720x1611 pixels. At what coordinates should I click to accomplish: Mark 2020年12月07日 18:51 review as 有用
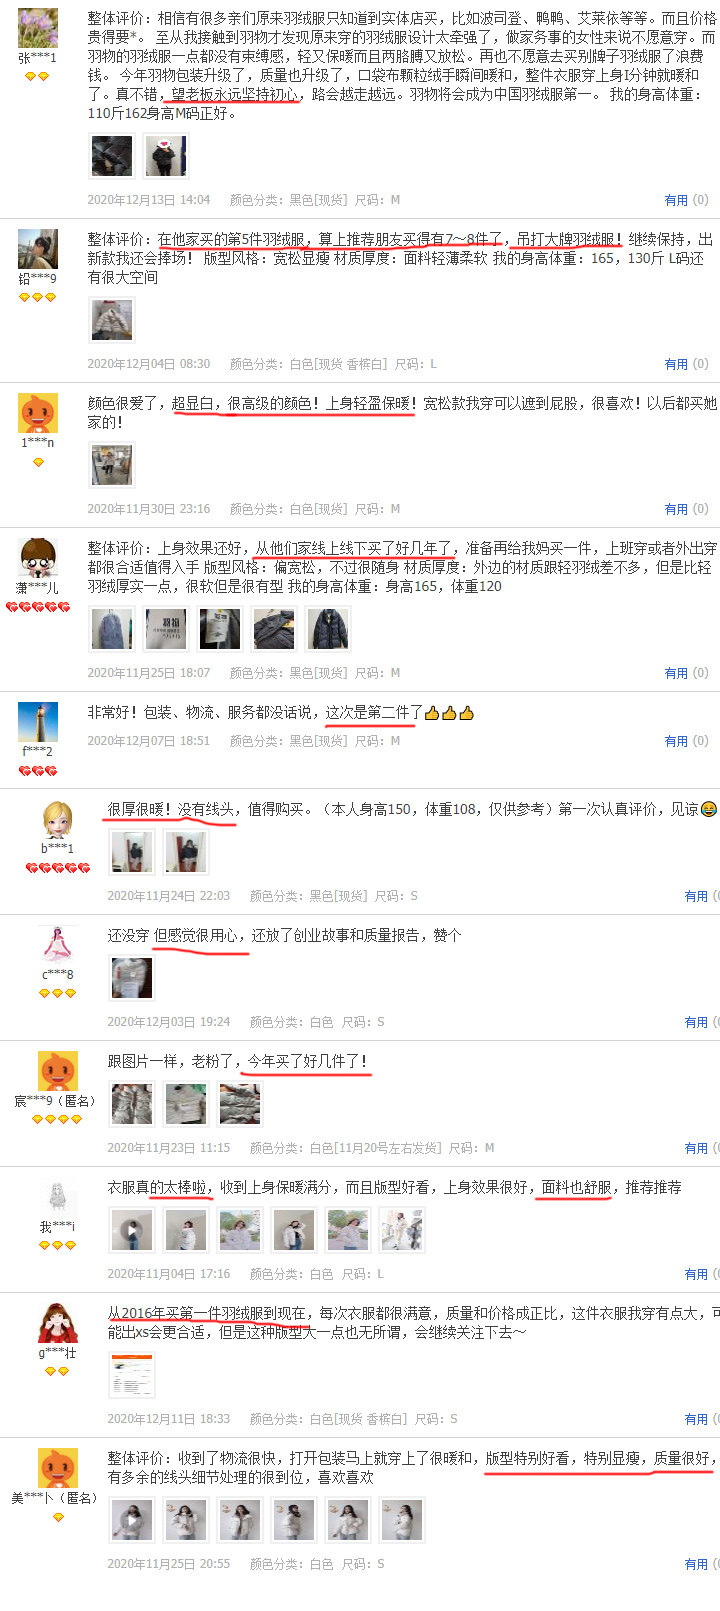676,741
